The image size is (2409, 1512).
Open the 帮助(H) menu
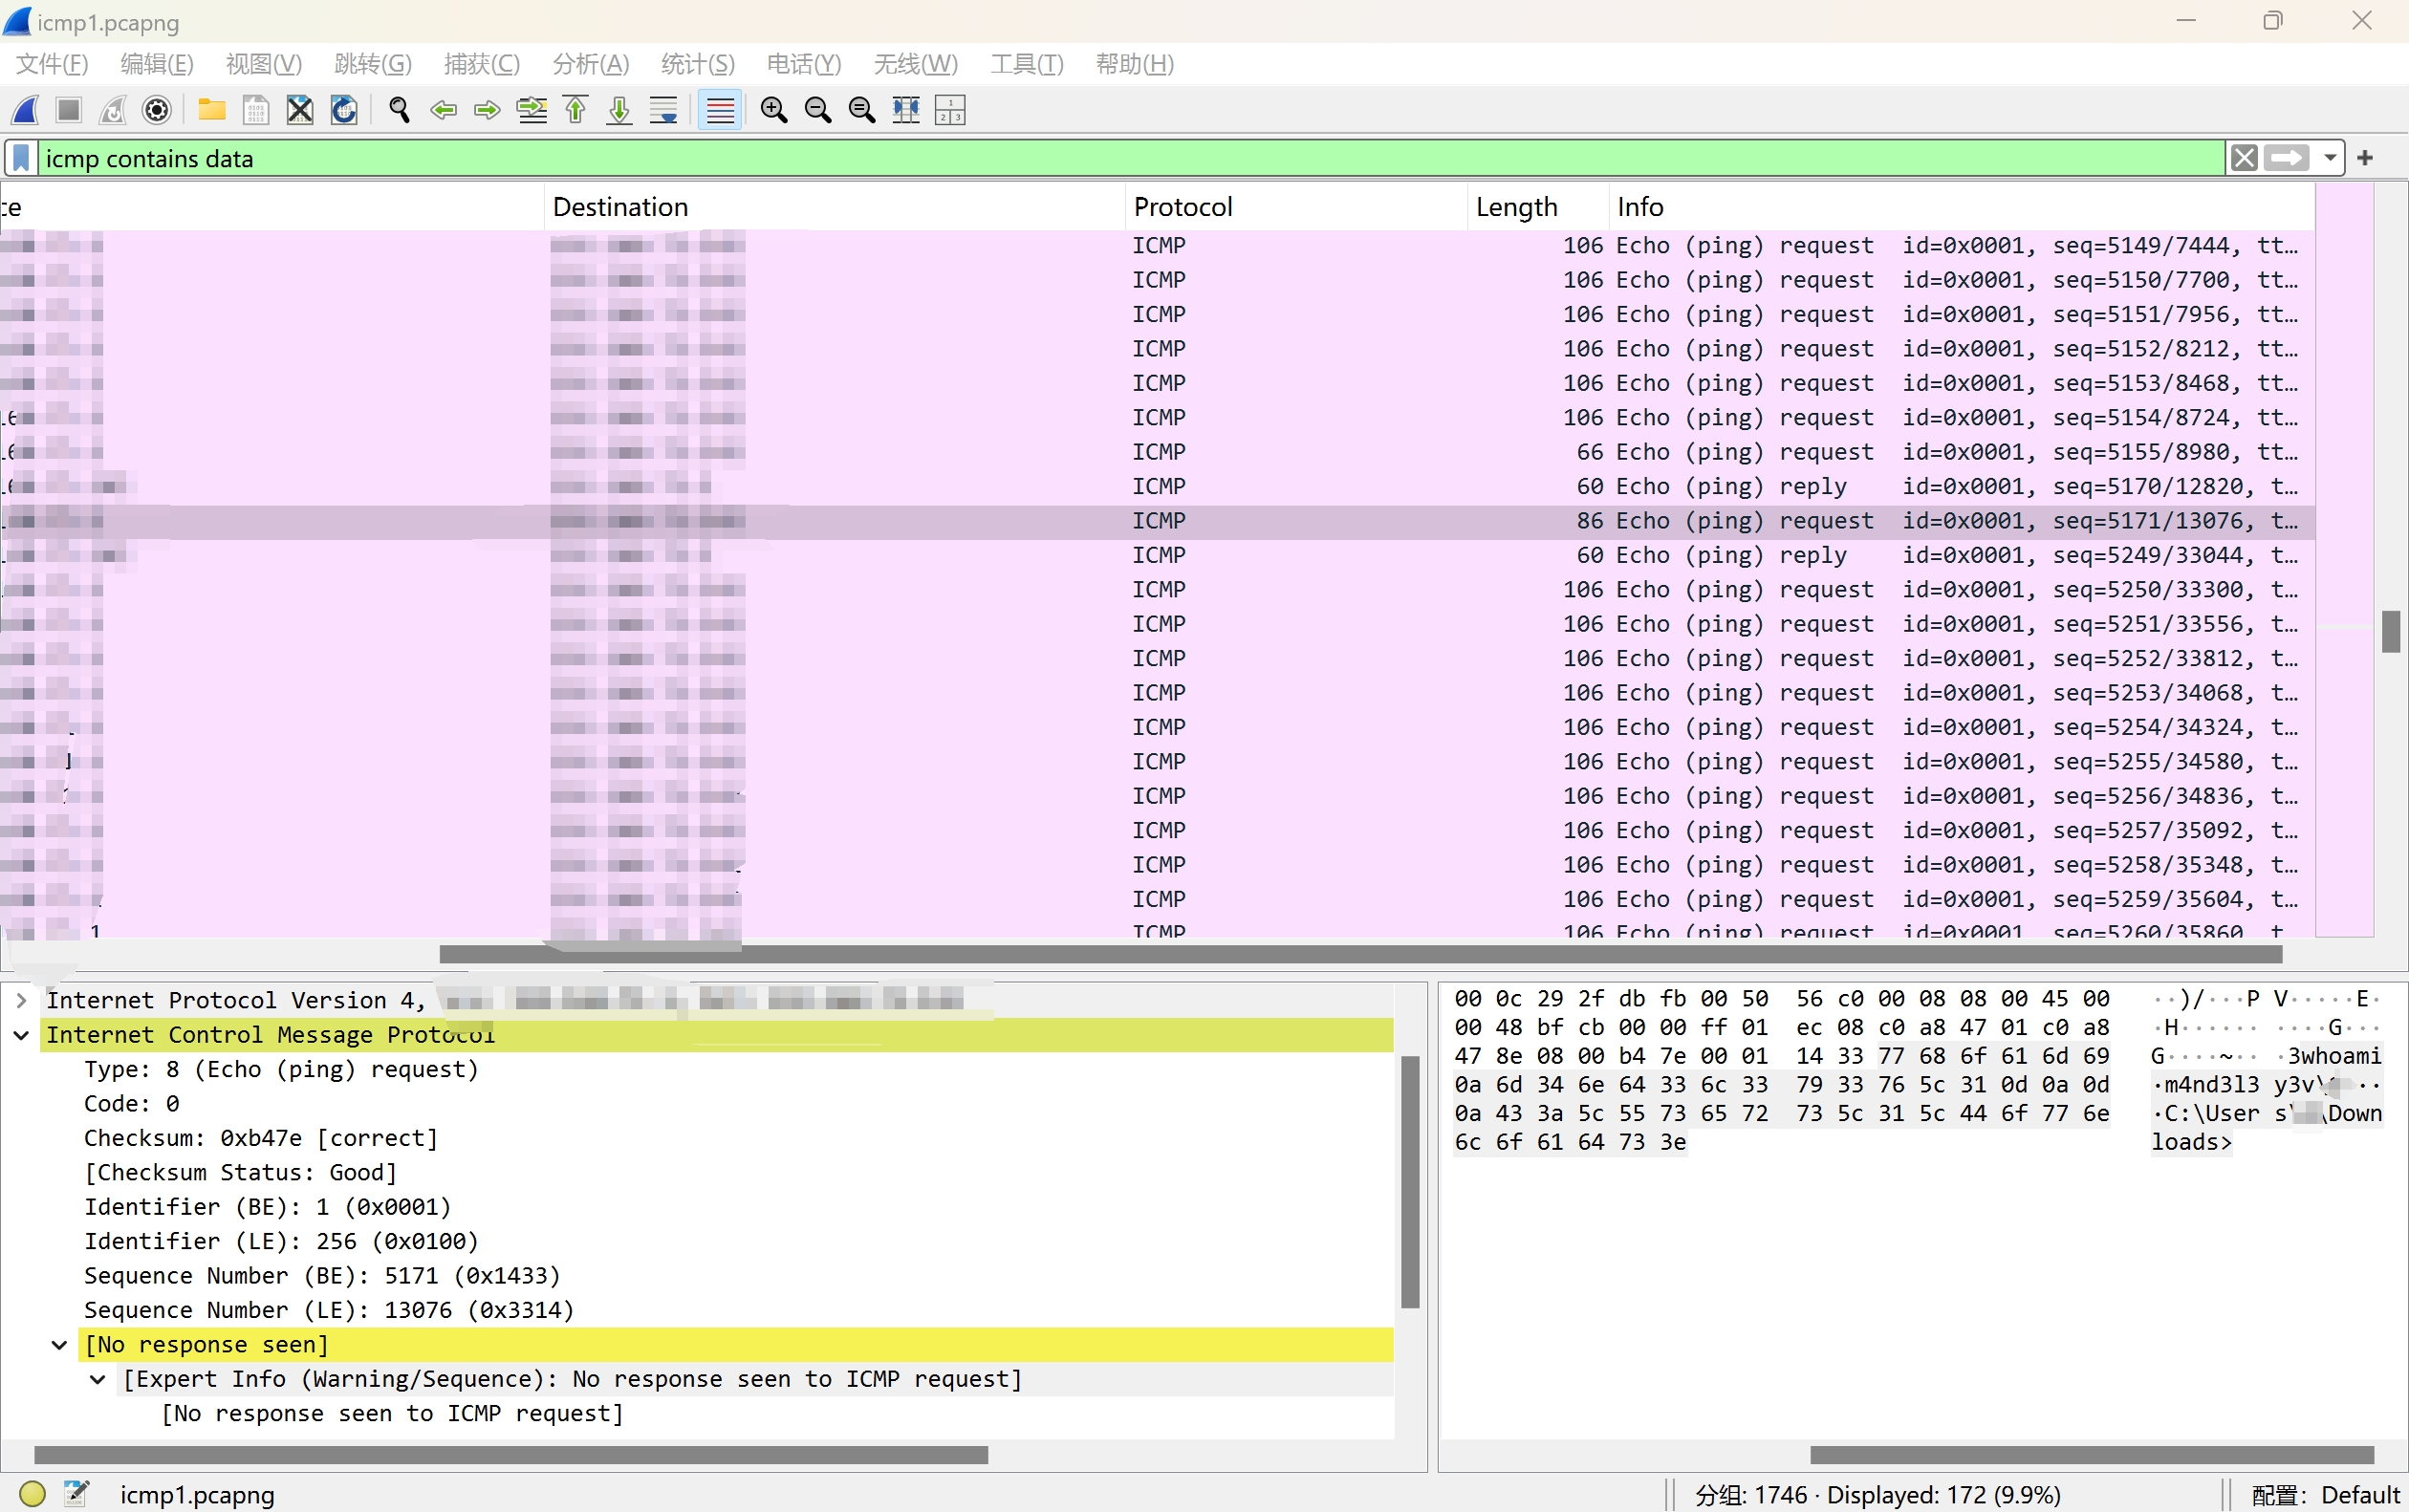click(1135, 64)
